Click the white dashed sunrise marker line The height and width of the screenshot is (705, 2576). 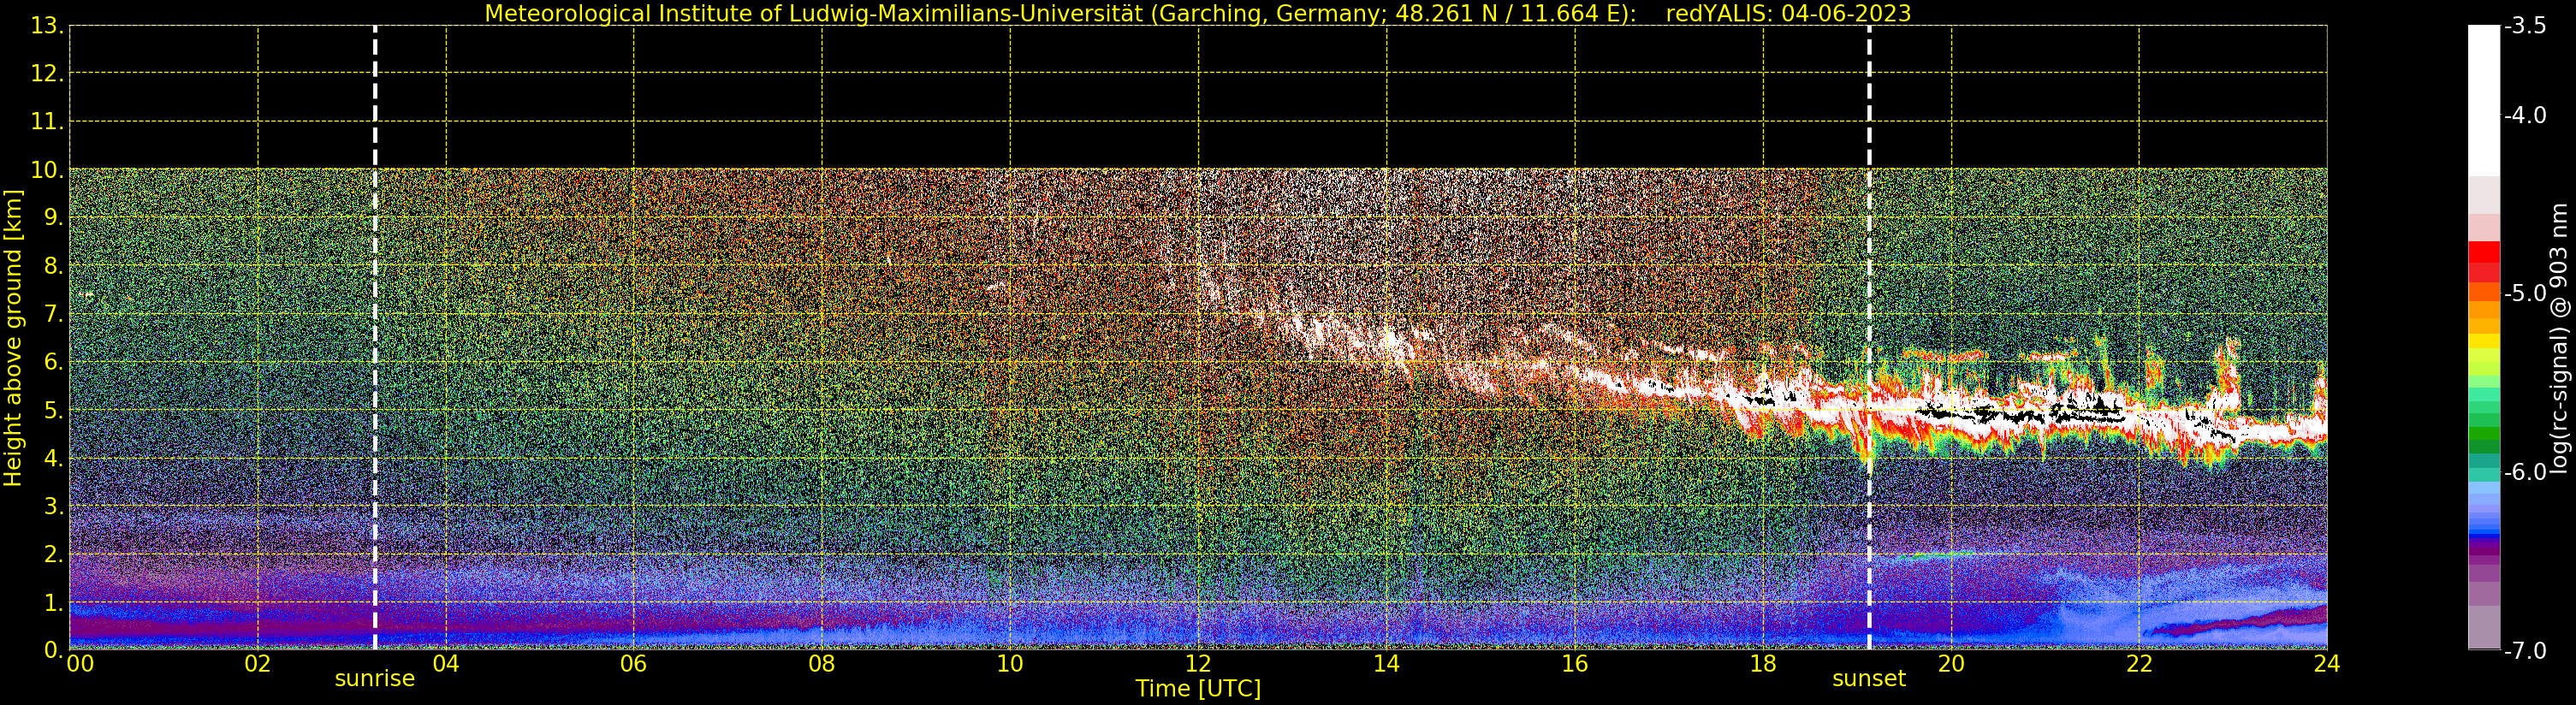click(375, 338)
